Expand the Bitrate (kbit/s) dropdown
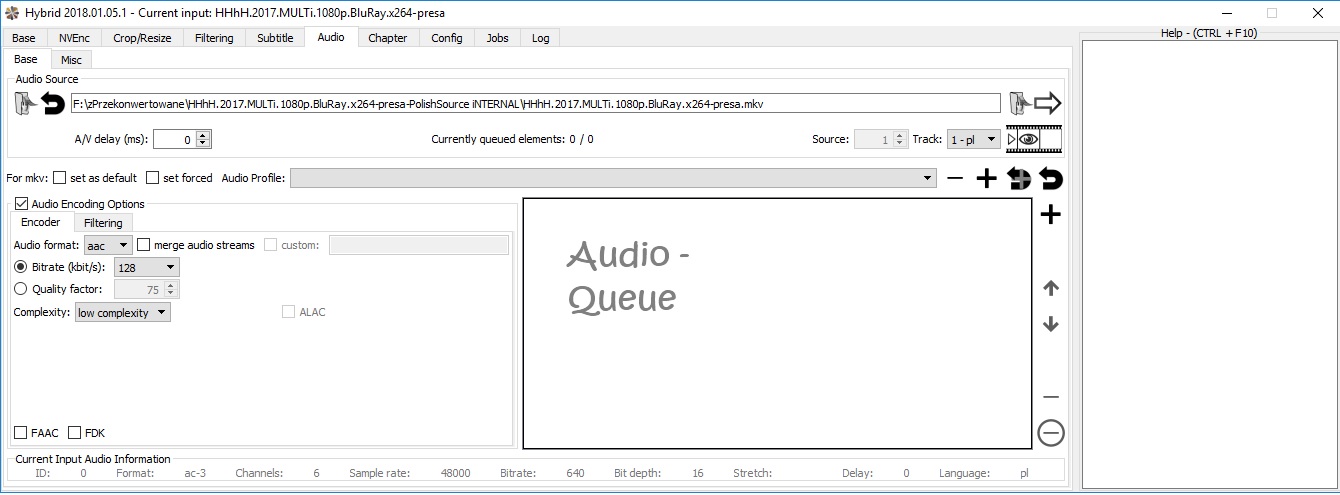This screenshot has width=1340, height=495. click(147, 267)
